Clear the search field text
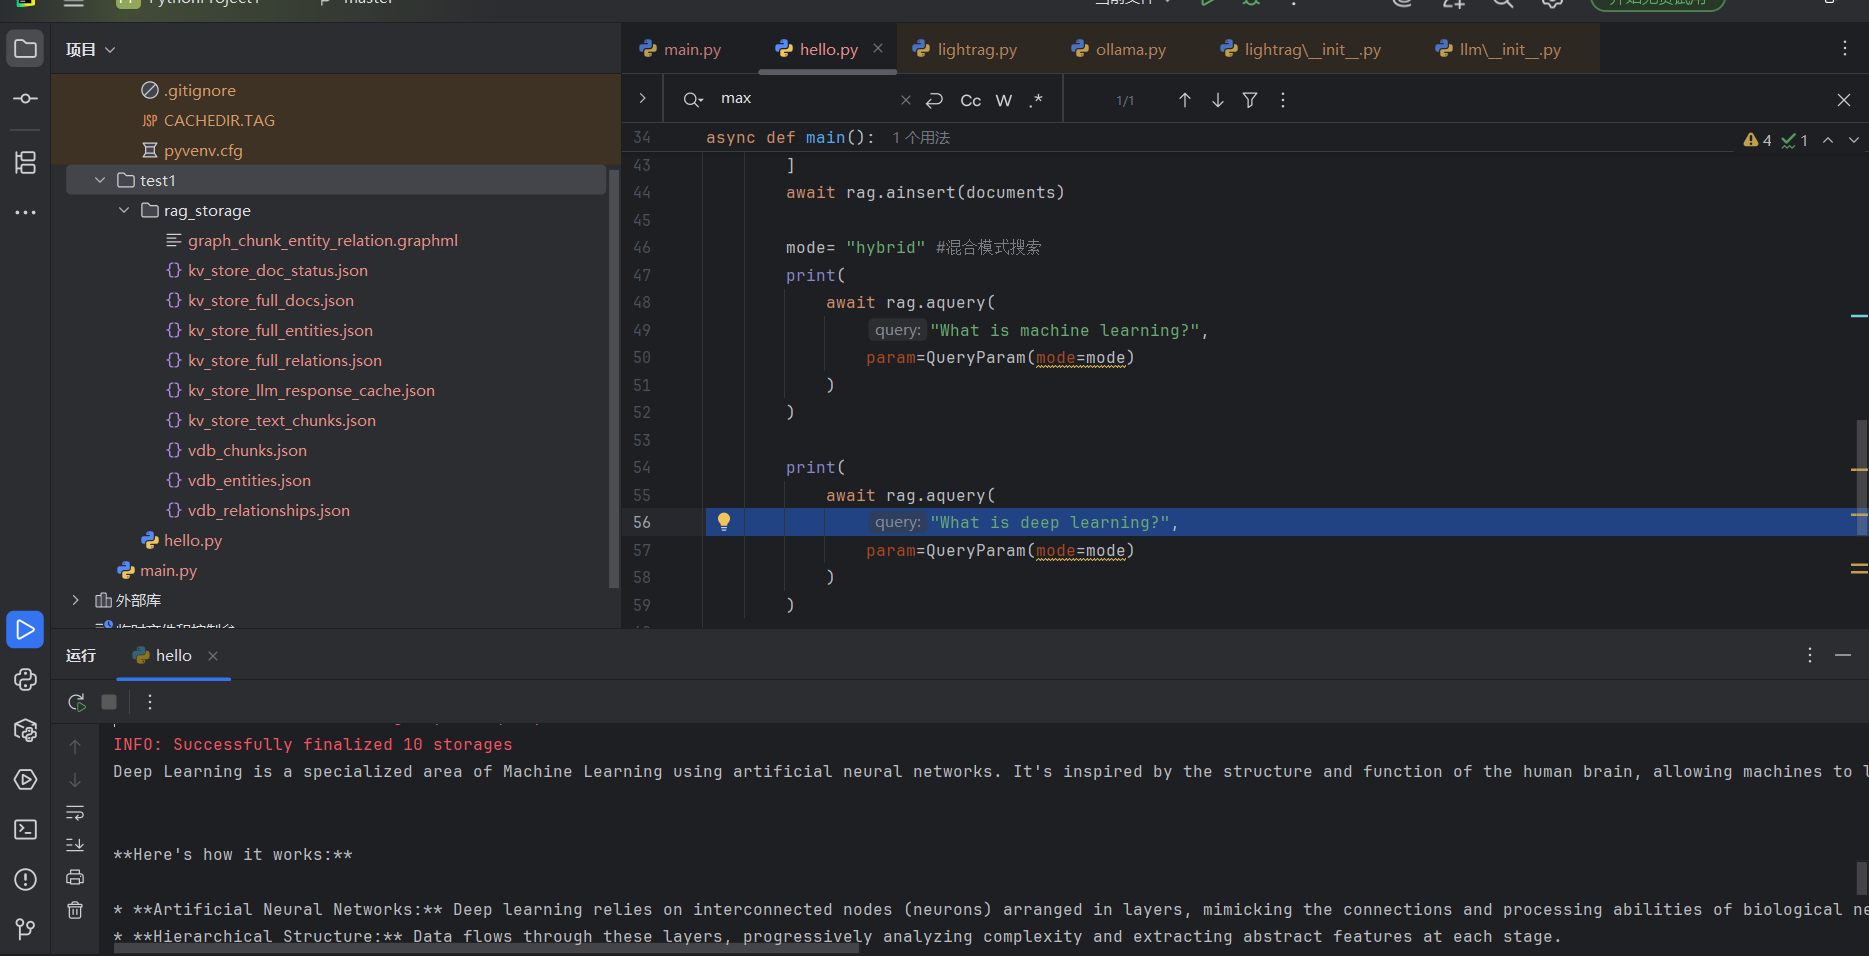This screenshot has width=1869, height=956. pyautogui.click(x=905, y=100)
